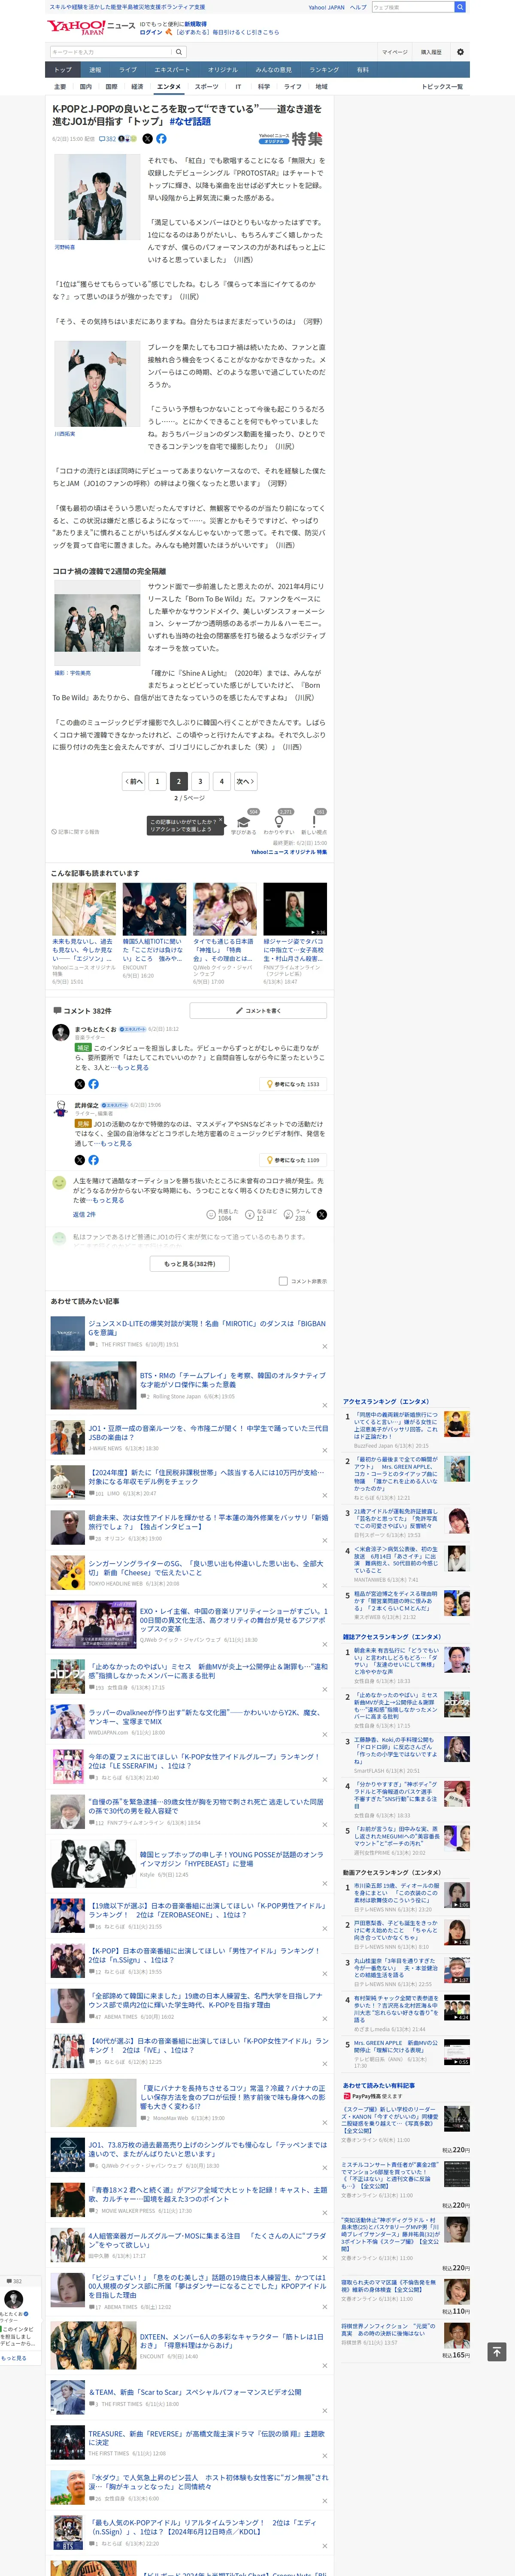Focus the news keyword input field
515x2576 pixels.
point(110,52)
